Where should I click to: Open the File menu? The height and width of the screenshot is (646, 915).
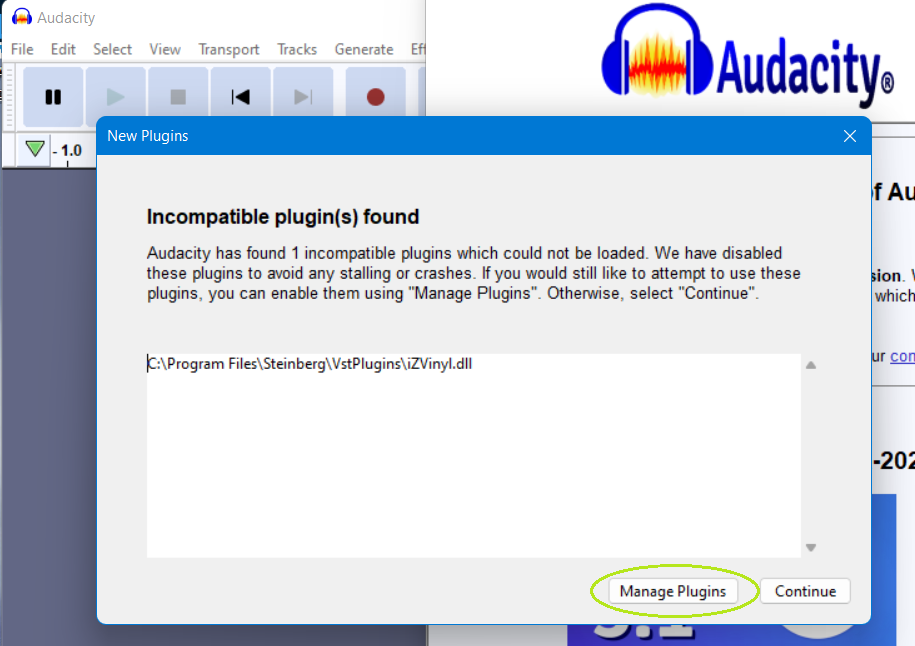[21, 49]
